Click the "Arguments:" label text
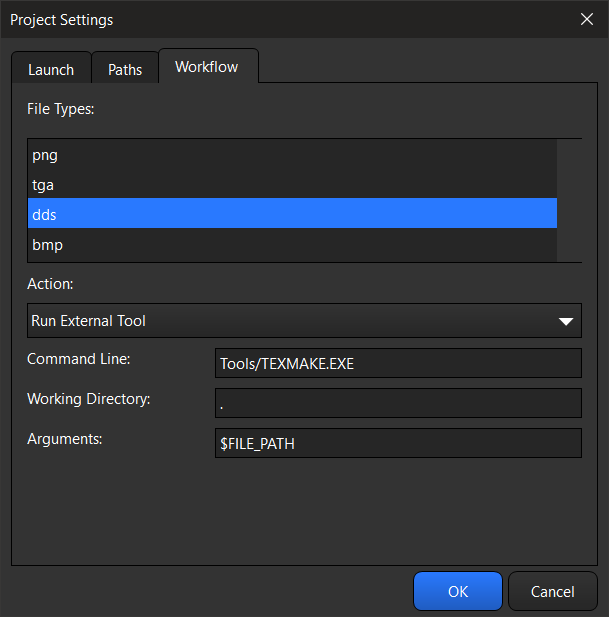 point(66,439)
